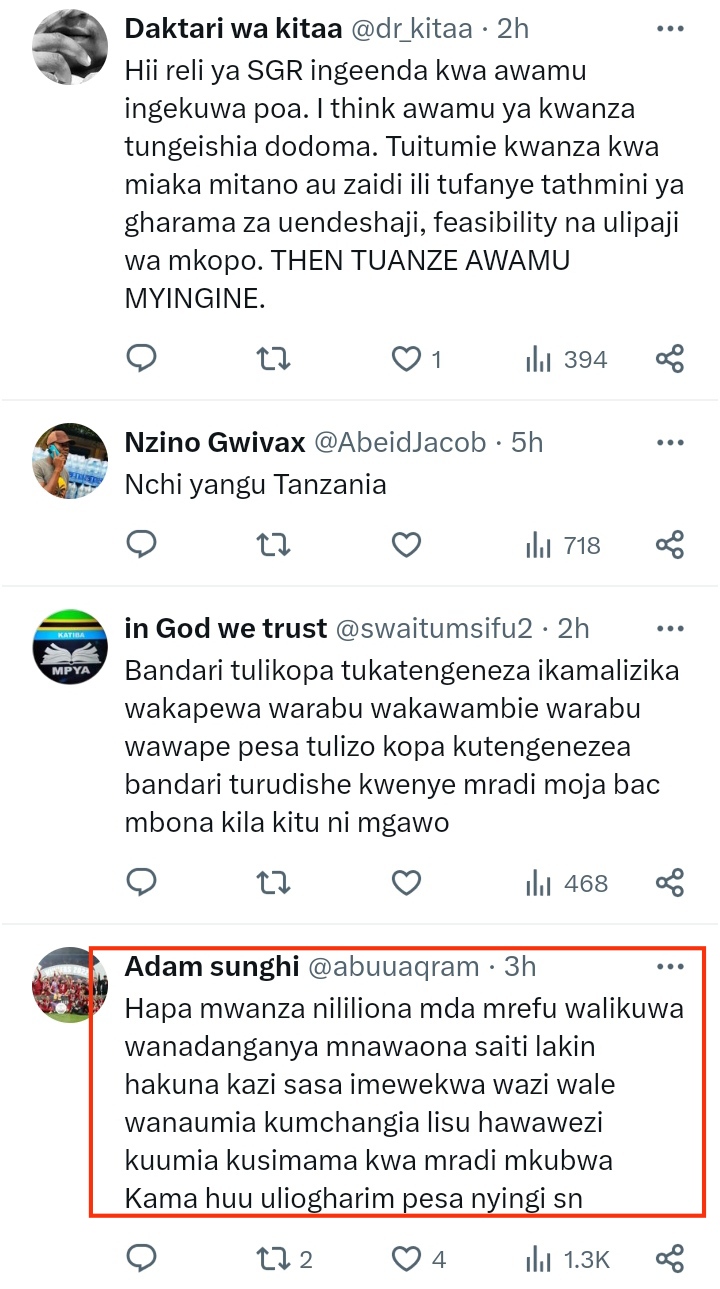Retweet Daktari wa kitaa's post

pyautogui.click(x=274, y=358)
